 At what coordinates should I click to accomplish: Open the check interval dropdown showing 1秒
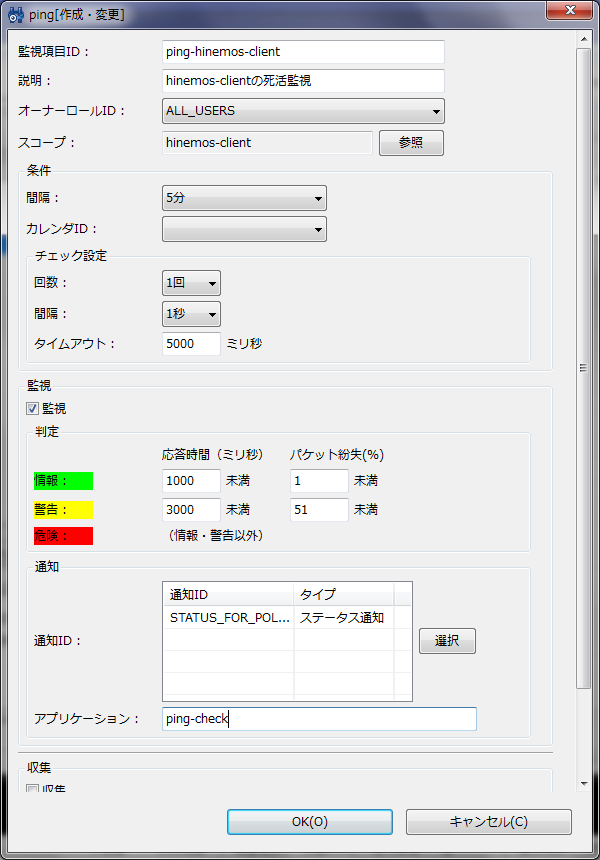(x=191, y=314)
